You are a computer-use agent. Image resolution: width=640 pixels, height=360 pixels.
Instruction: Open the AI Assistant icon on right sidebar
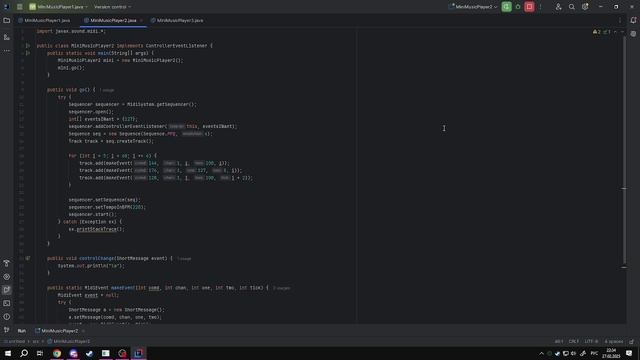tap(633, 34)
